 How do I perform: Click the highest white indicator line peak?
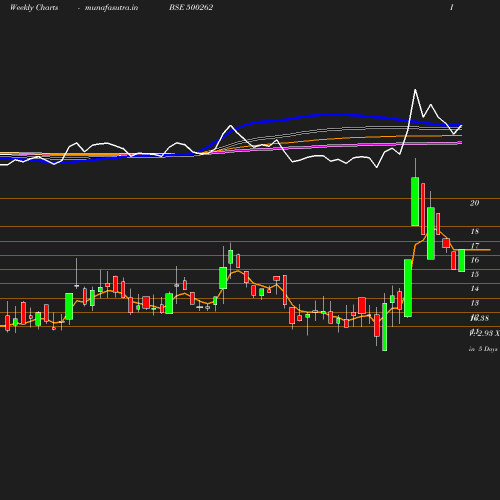click(x=415, y=89)
